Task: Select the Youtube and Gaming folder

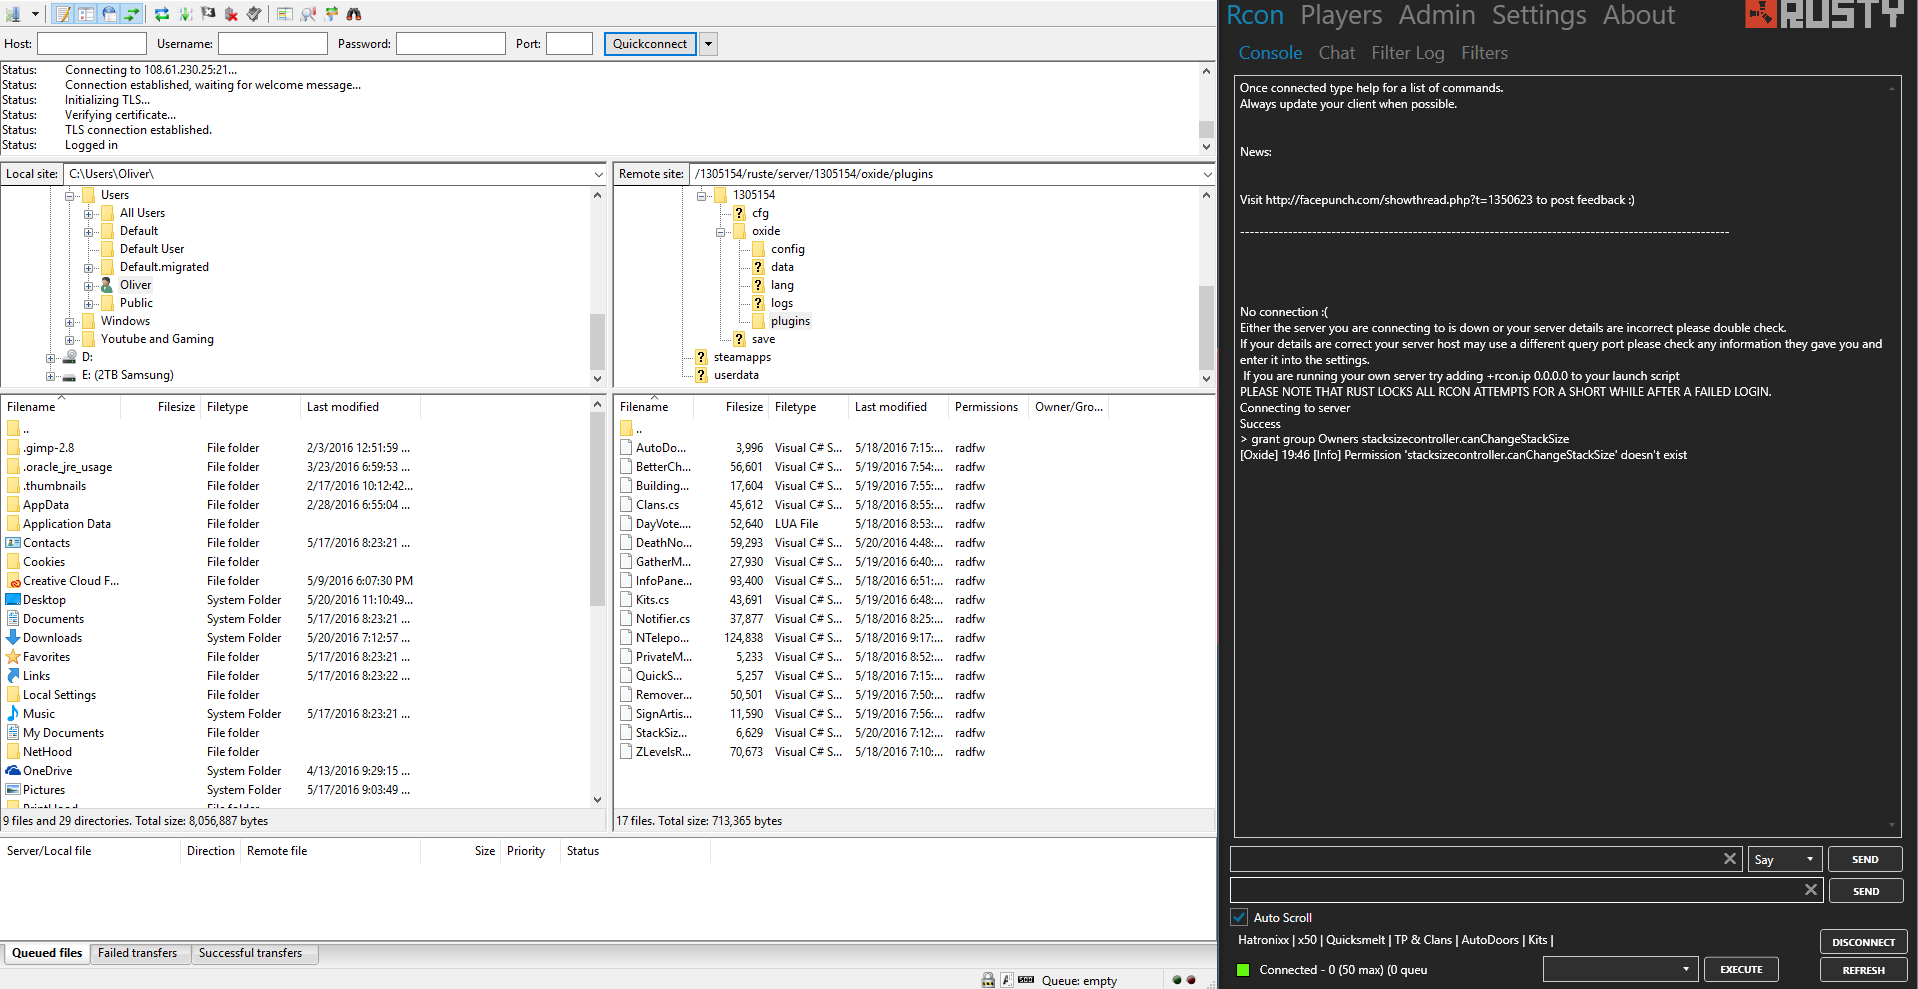Action: [x=157, y=340]
